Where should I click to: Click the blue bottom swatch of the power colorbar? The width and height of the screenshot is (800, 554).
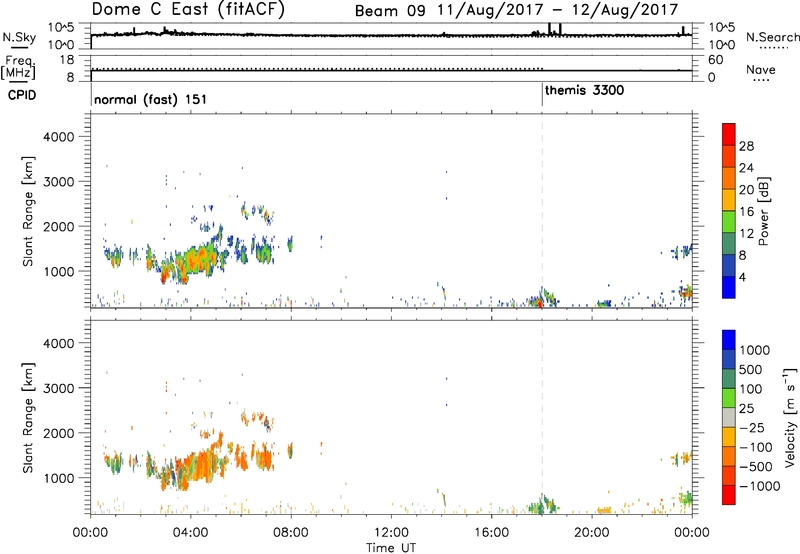point(729,287)
